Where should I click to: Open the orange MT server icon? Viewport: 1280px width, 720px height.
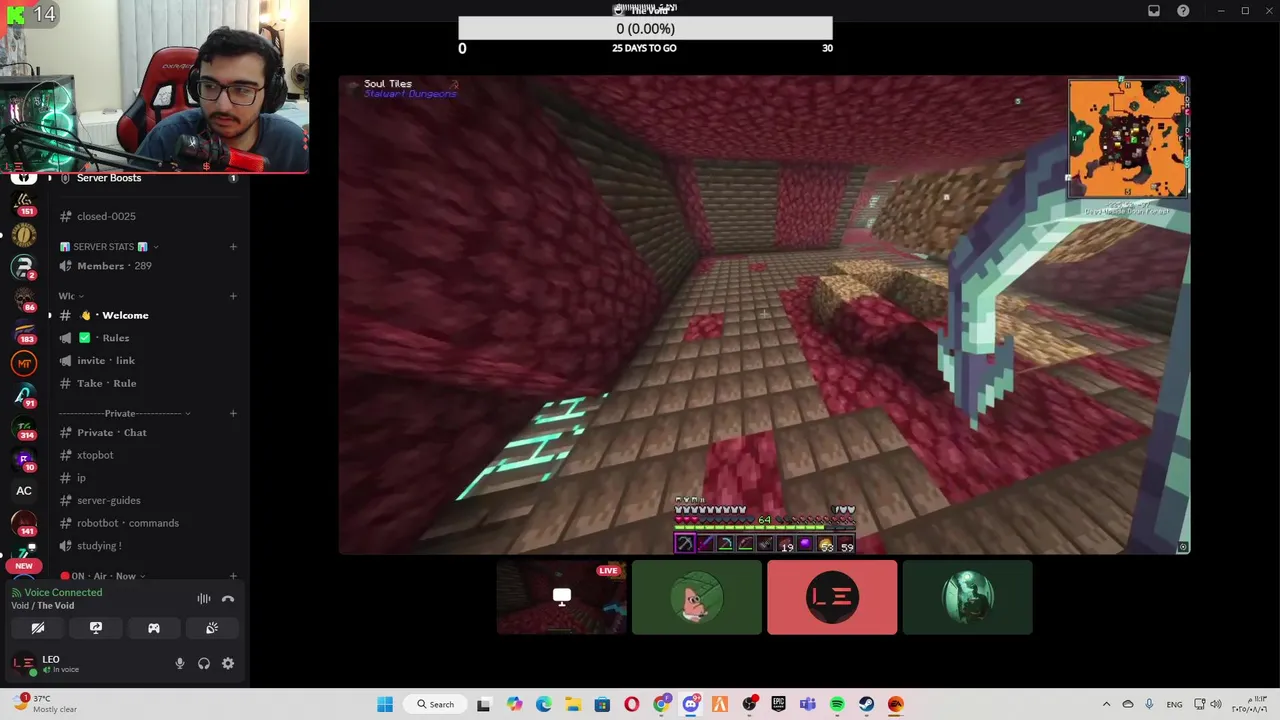tap(24, 364)
